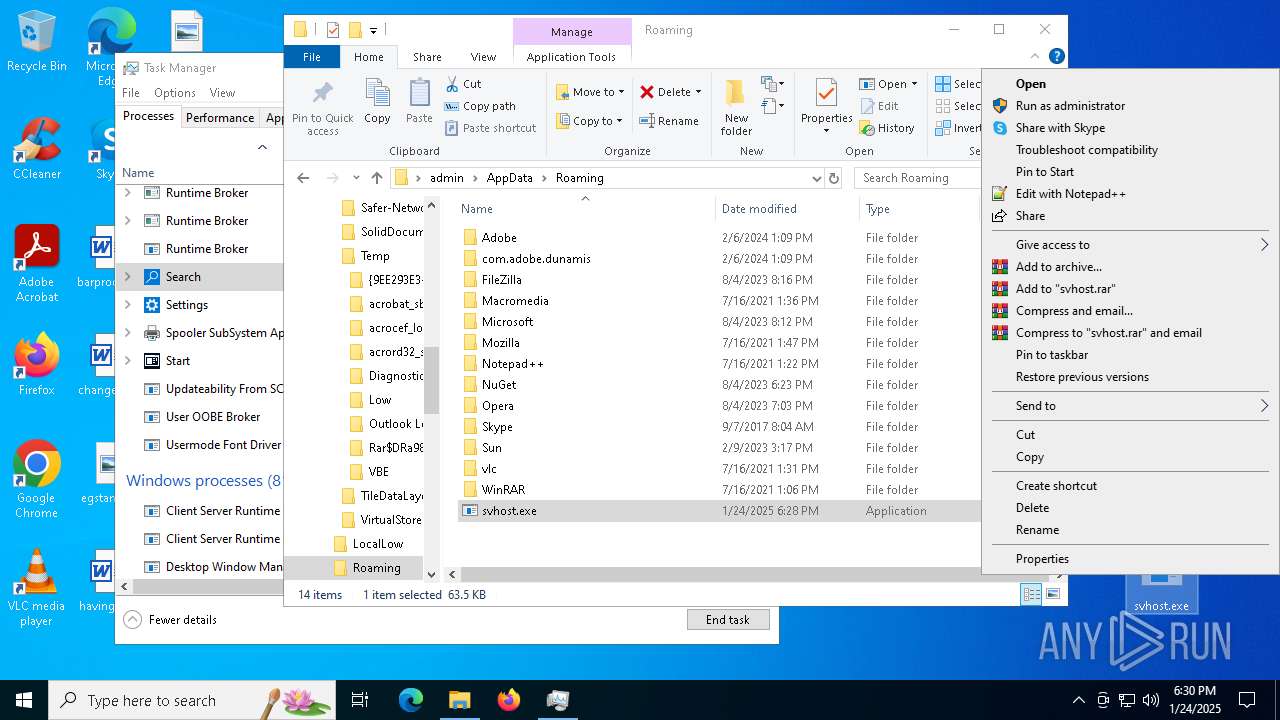The height and width of the screenshot is (720, 1280).
Task: Select Temp folder in navigation tree
Action: tap(375, 256)
